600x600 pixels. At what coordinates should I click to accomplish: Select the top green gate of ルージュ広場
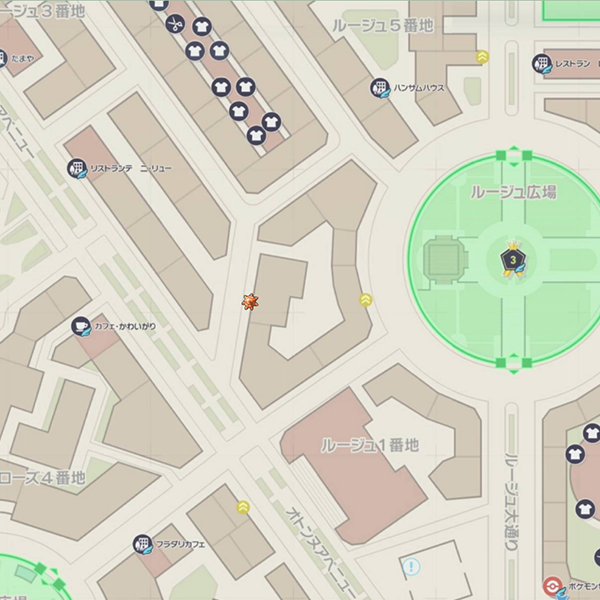pyautogui.click(x=514, y=155)
